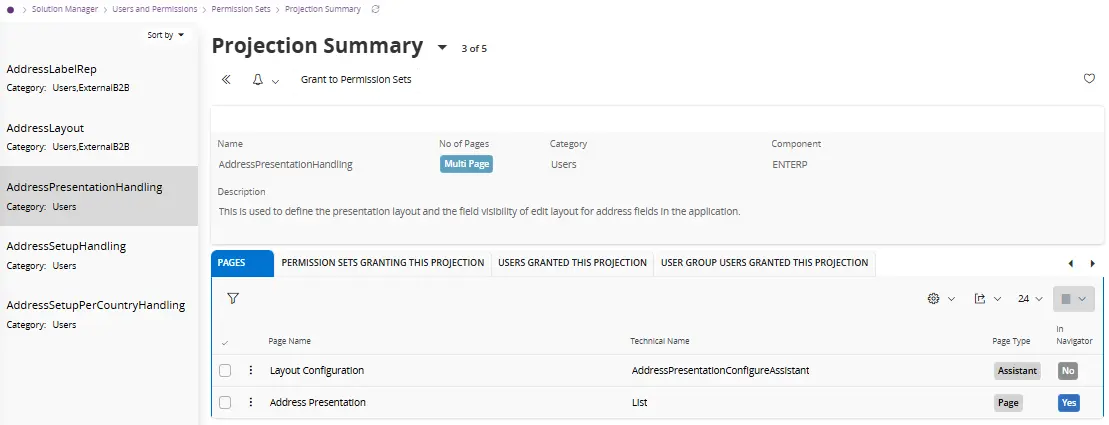Screen dimensions: 1109x425
Task: Click the favorite heart icon
Action: tap(1089, 79)
